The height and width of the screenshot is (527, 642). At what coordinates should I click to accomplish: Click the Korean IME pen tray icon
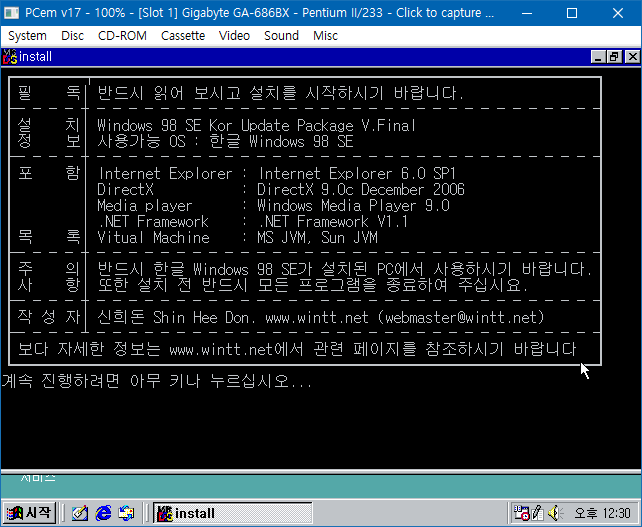[x=538, y=513]
